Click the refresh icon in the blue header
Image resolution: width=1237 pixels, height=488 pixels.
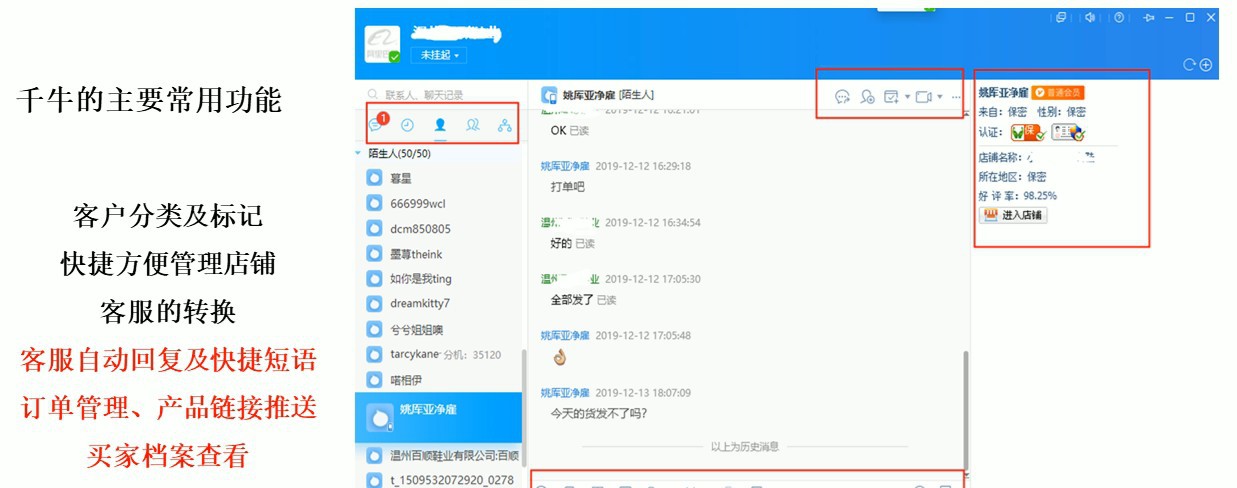1189,64
